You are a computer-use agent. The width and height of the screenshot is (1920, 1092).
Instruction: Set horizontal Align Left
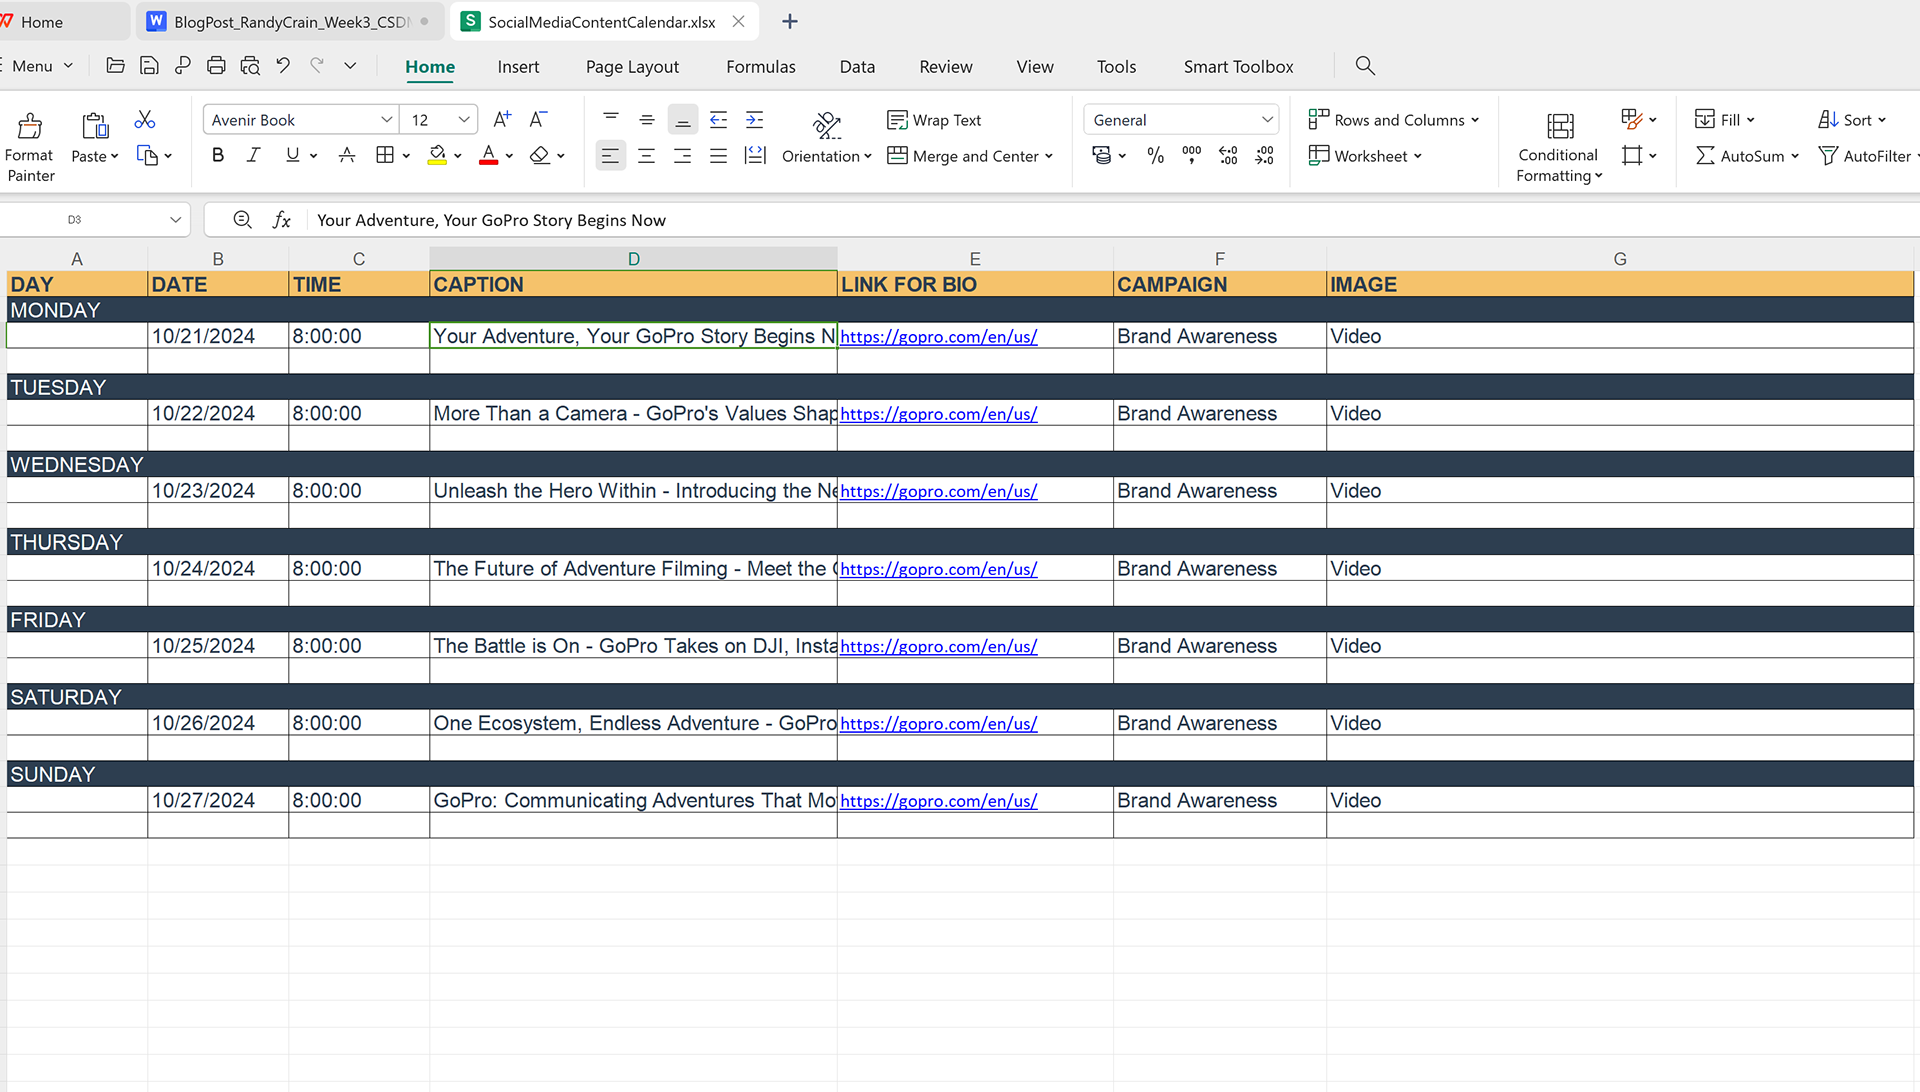point(610,156)
